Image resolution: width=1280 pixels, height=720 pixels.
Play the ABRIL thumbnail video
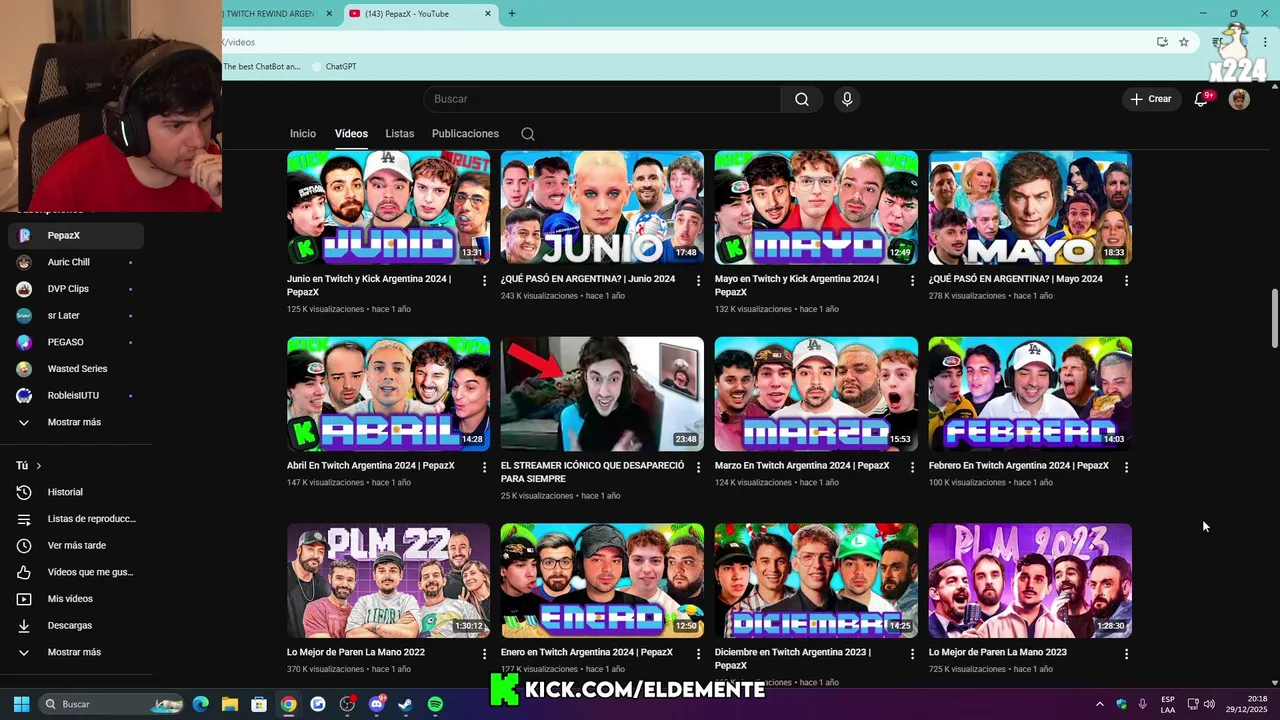coord(388,394)
